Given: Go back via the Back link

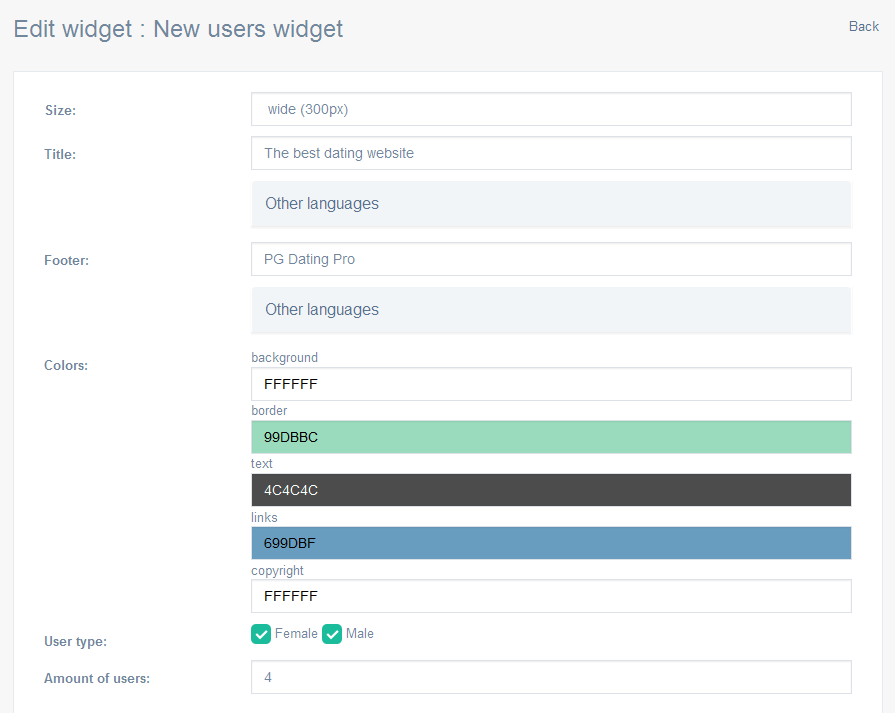Looking at the screenshot, I should point(864,26).
